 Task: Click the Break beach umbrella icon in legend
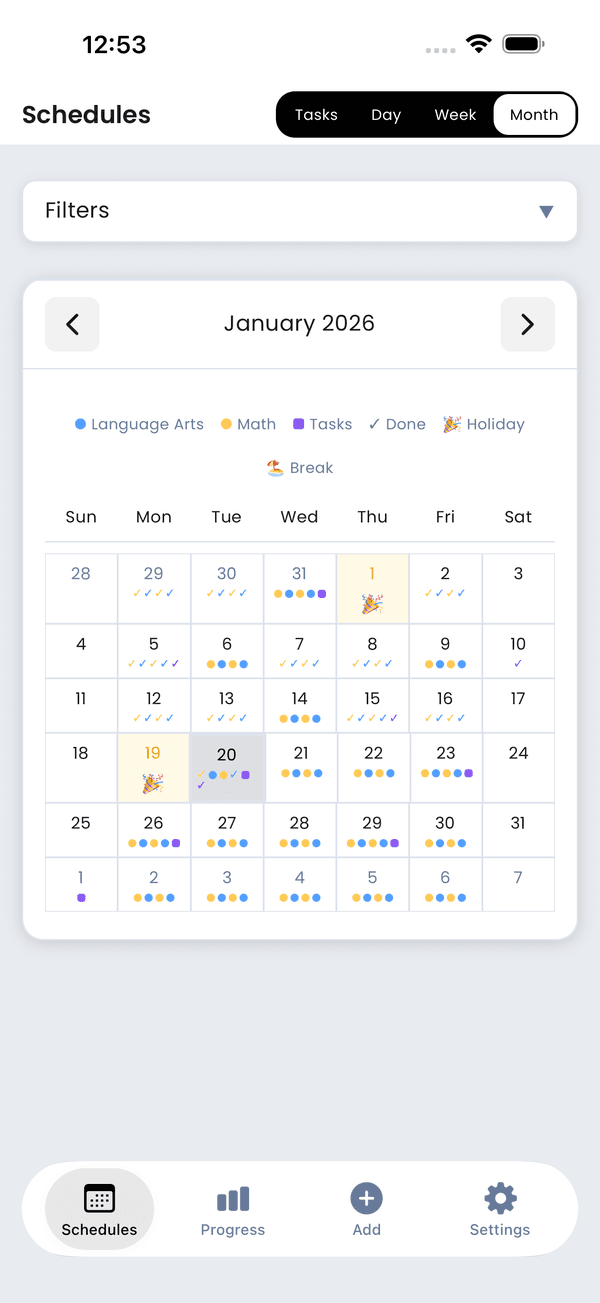click(x=273, y=467)
